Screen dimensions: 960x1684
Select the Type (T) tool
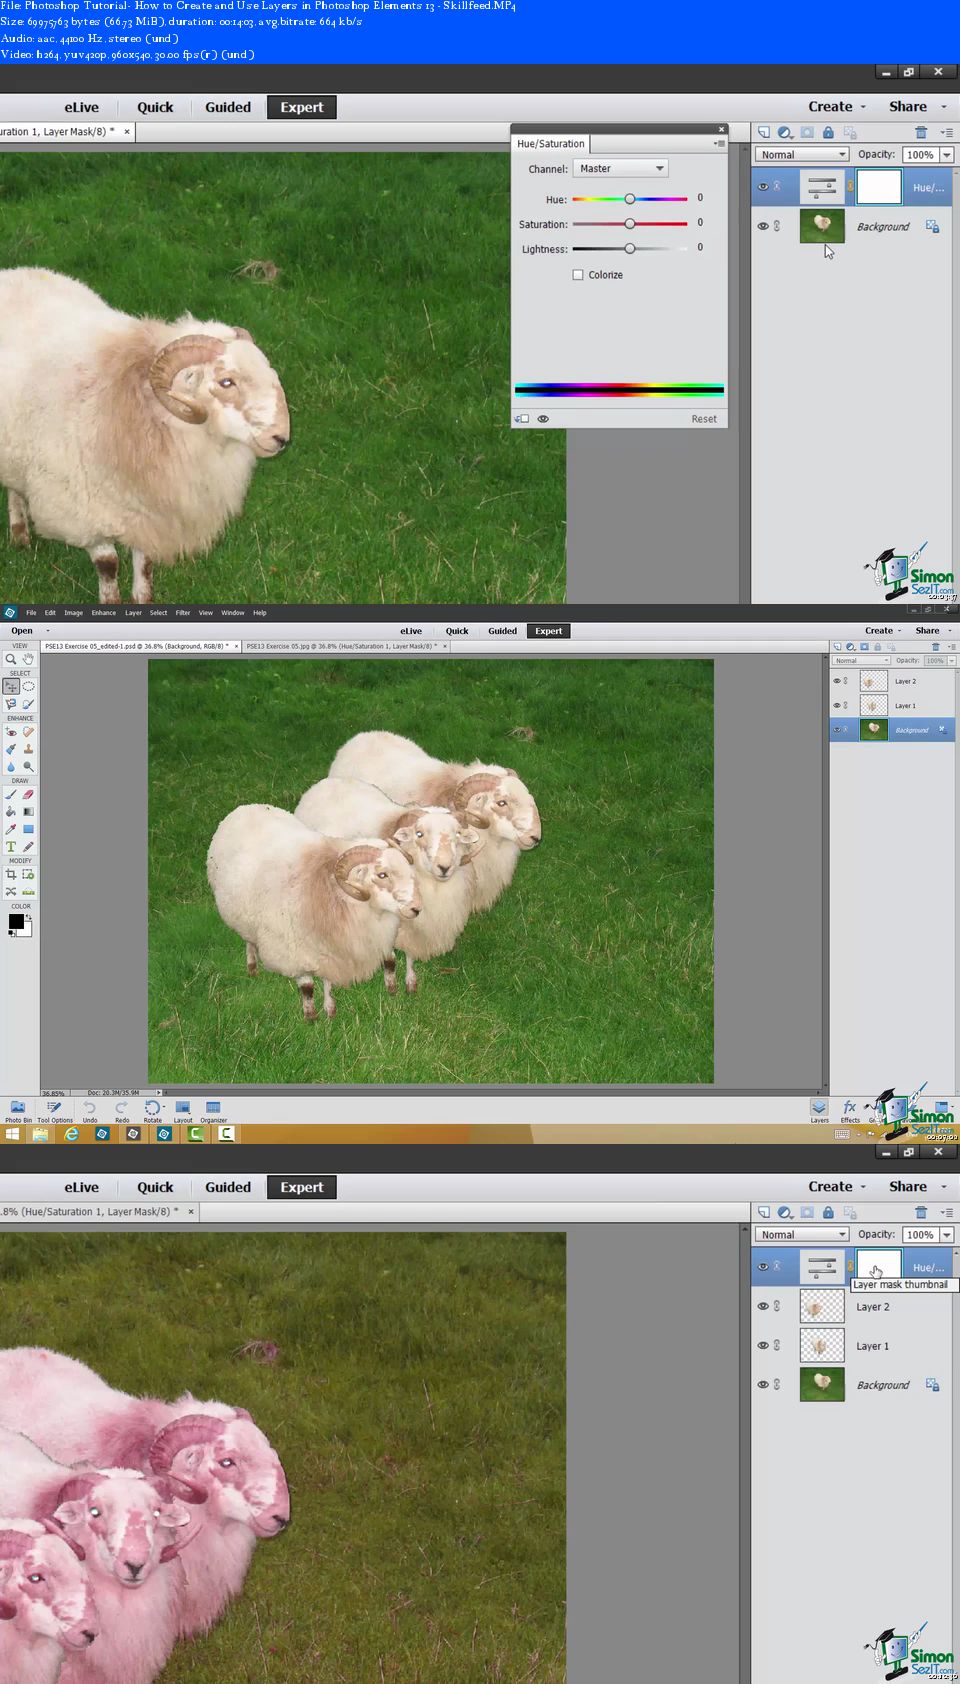pos(11,847)
